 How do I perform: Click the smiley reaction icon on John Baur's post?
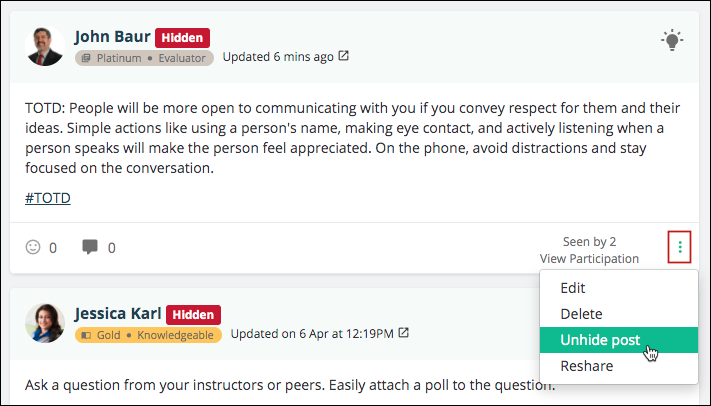point(33,247)
